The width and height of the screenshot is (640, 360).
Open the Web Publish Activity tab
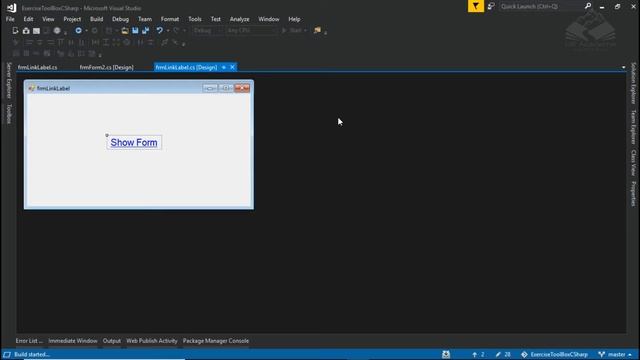click(152, 341)
